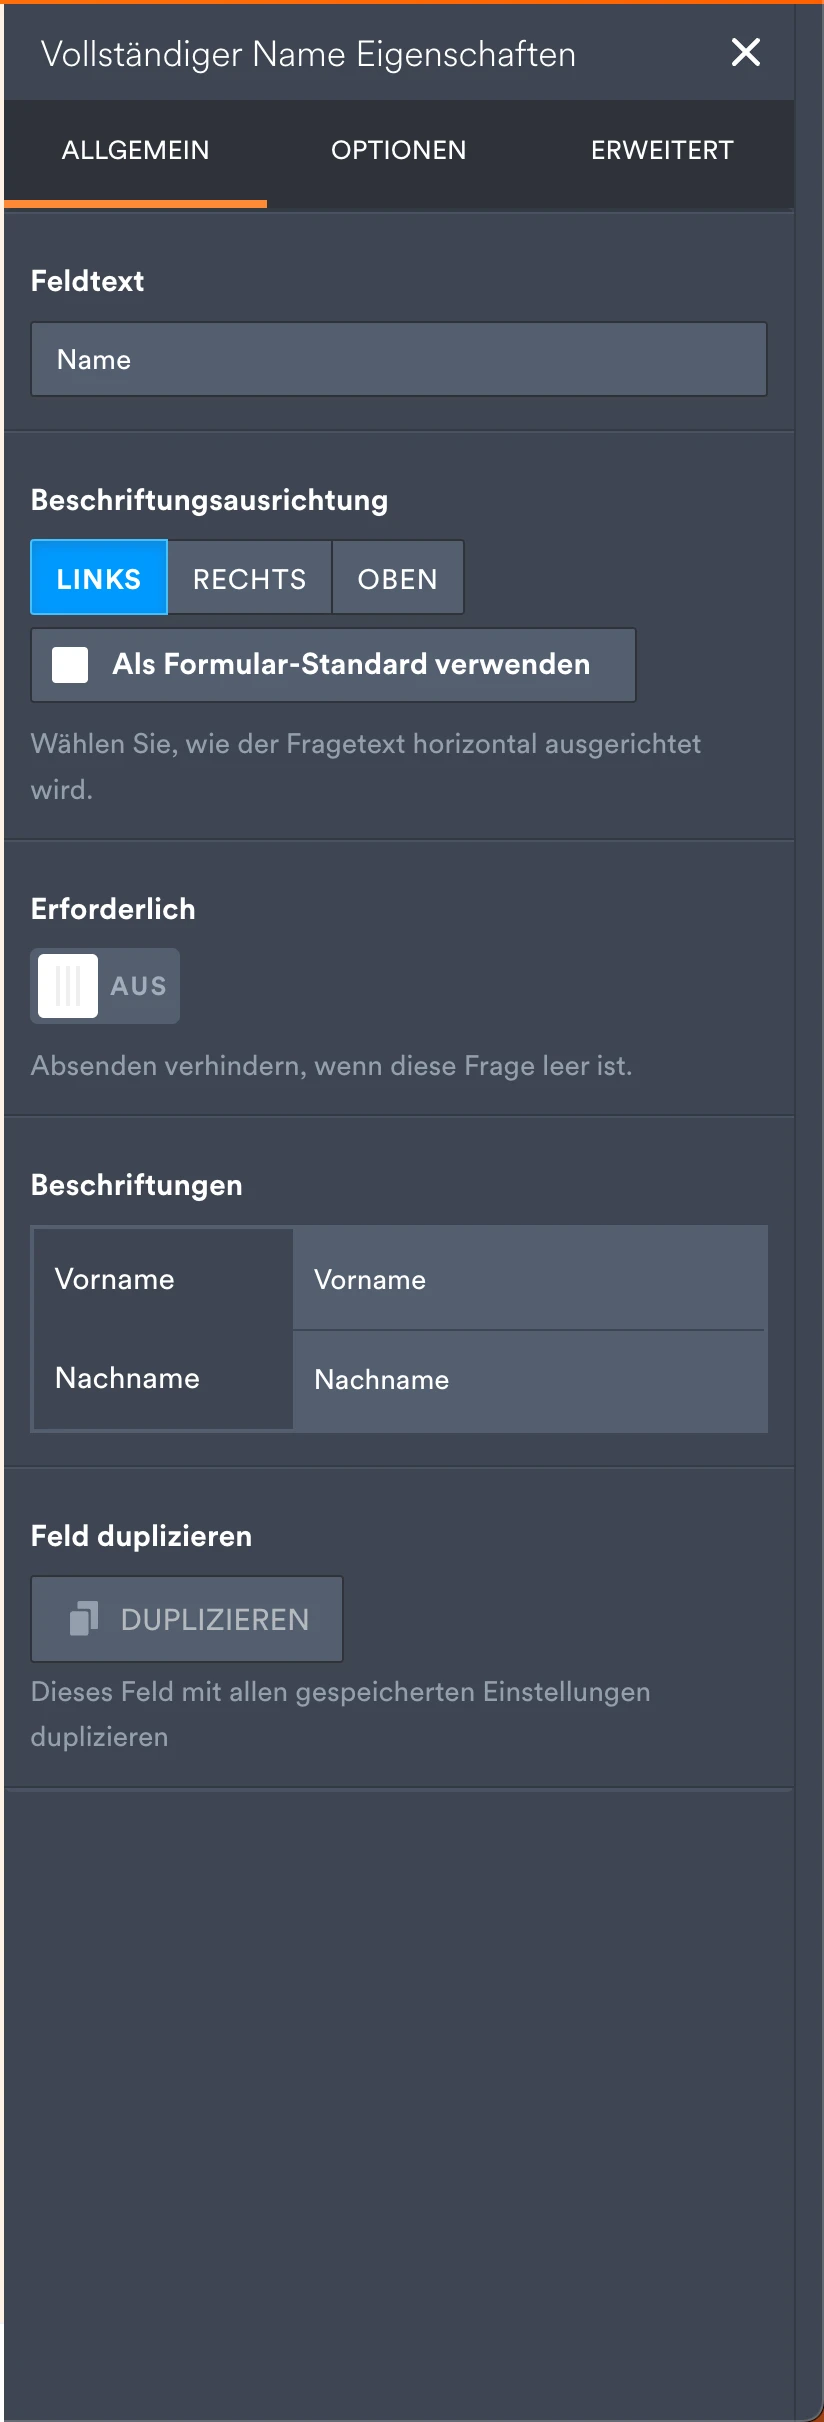This screenshot has width=824, height=2422.
Task: Click the X icon to close properties panel
Action: pyautogui.click(x=745, y=53)
